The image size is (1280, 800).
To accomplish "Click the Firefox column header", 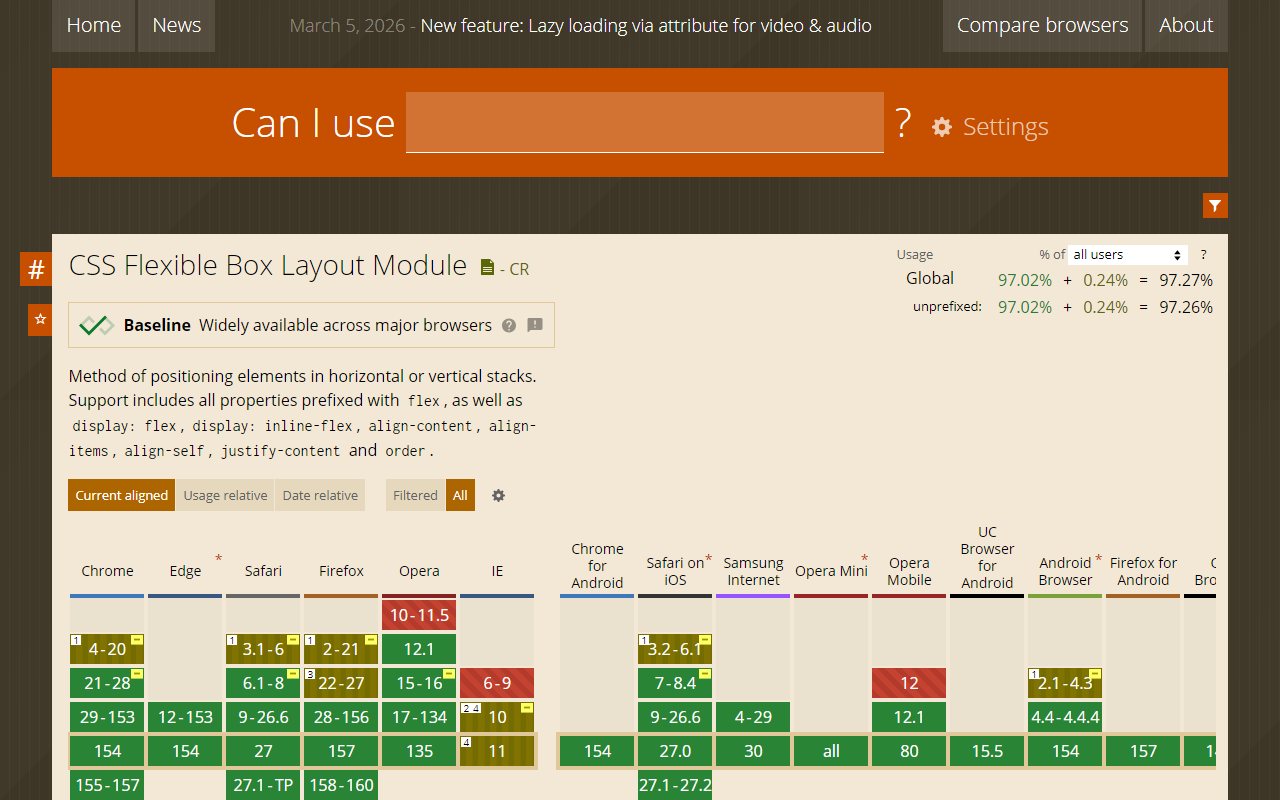I will 341,571.
